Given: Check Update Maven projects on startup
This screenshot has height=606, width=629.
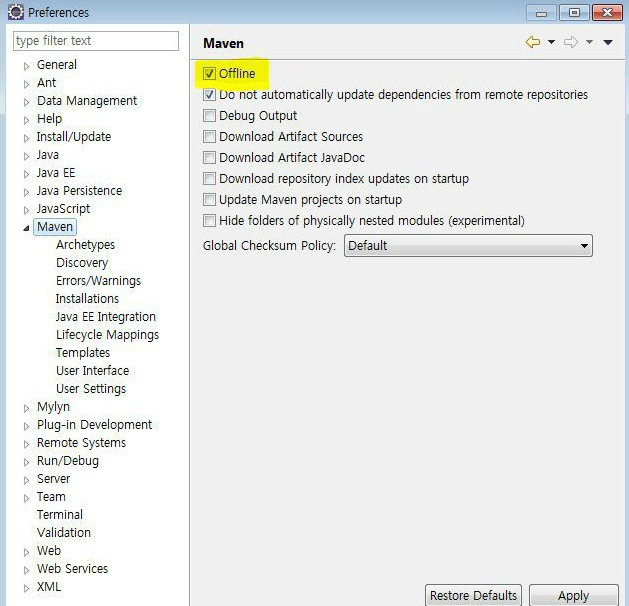Looking at the screenshot, I should click(x=209, y=199).
